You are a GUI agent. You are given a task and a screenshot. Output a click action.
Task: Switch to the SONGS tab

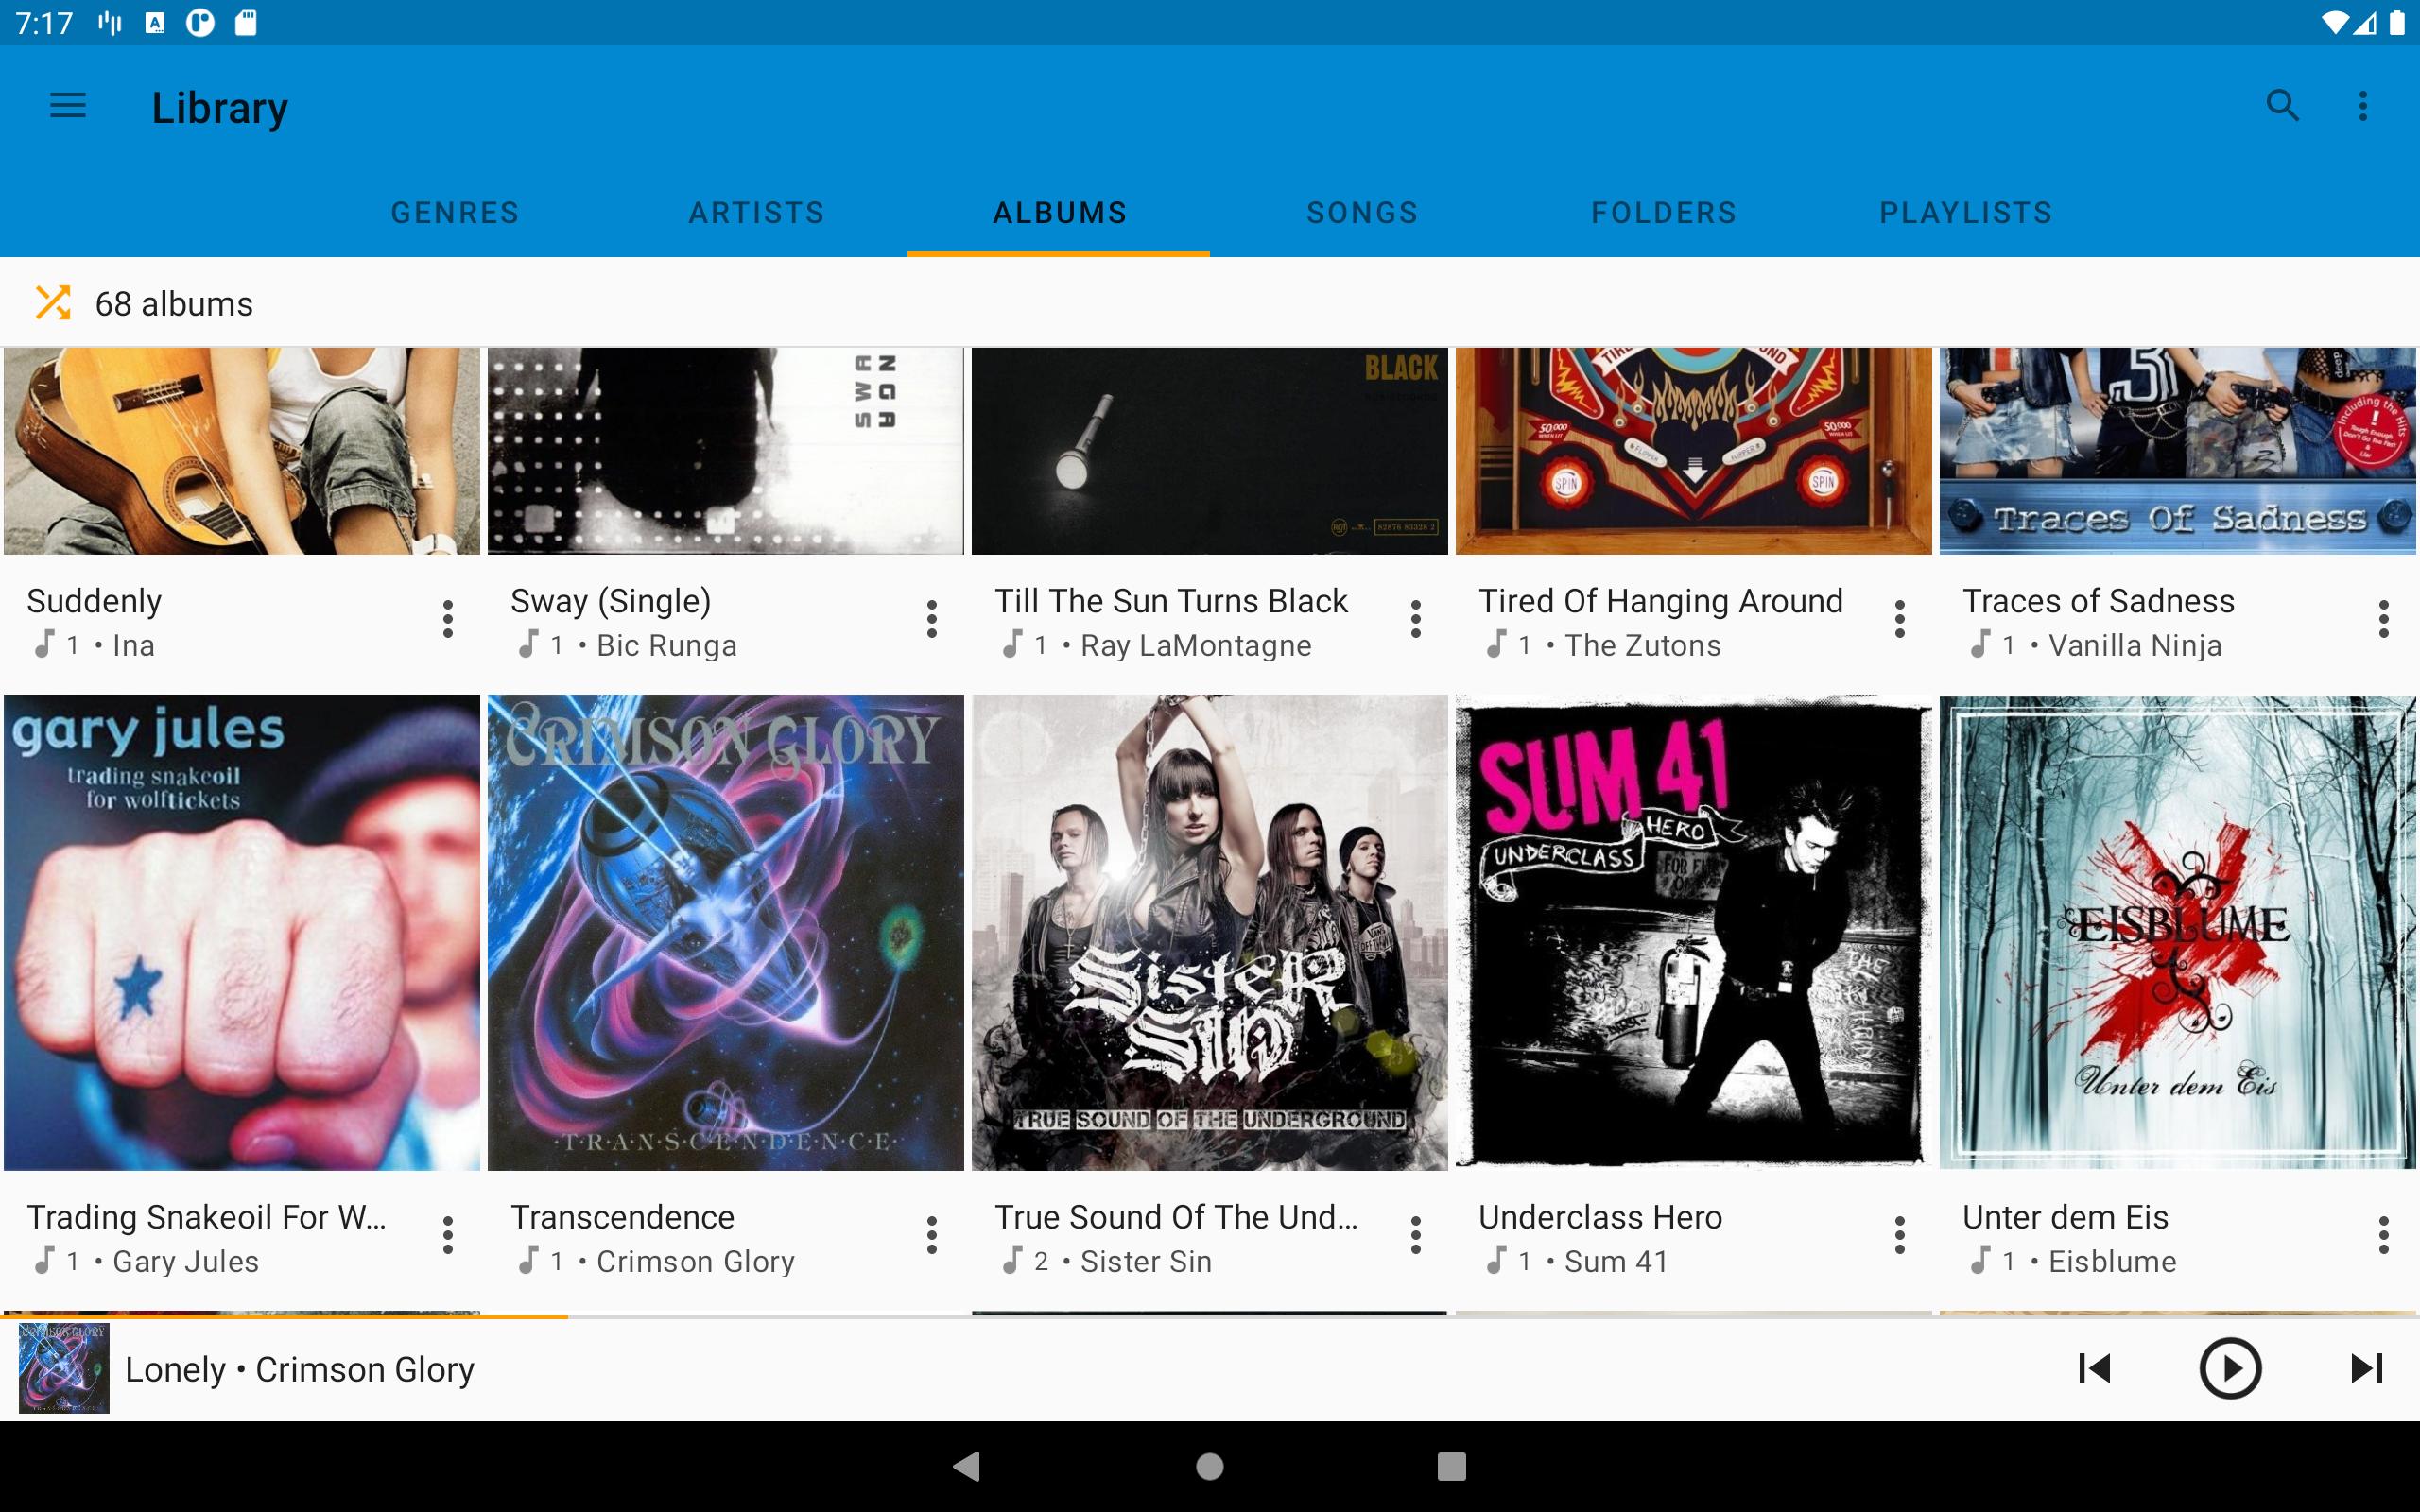click(1362, 213)
